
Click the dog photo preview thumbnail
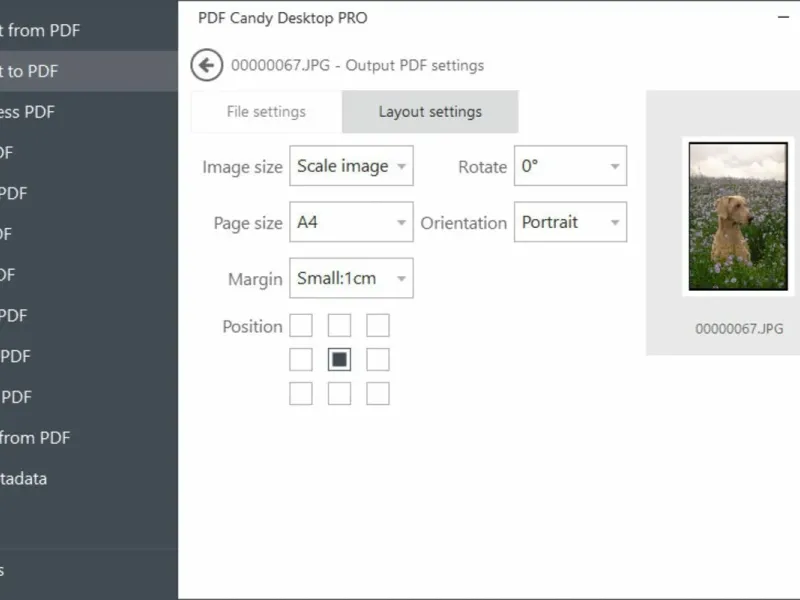(738, 216)
